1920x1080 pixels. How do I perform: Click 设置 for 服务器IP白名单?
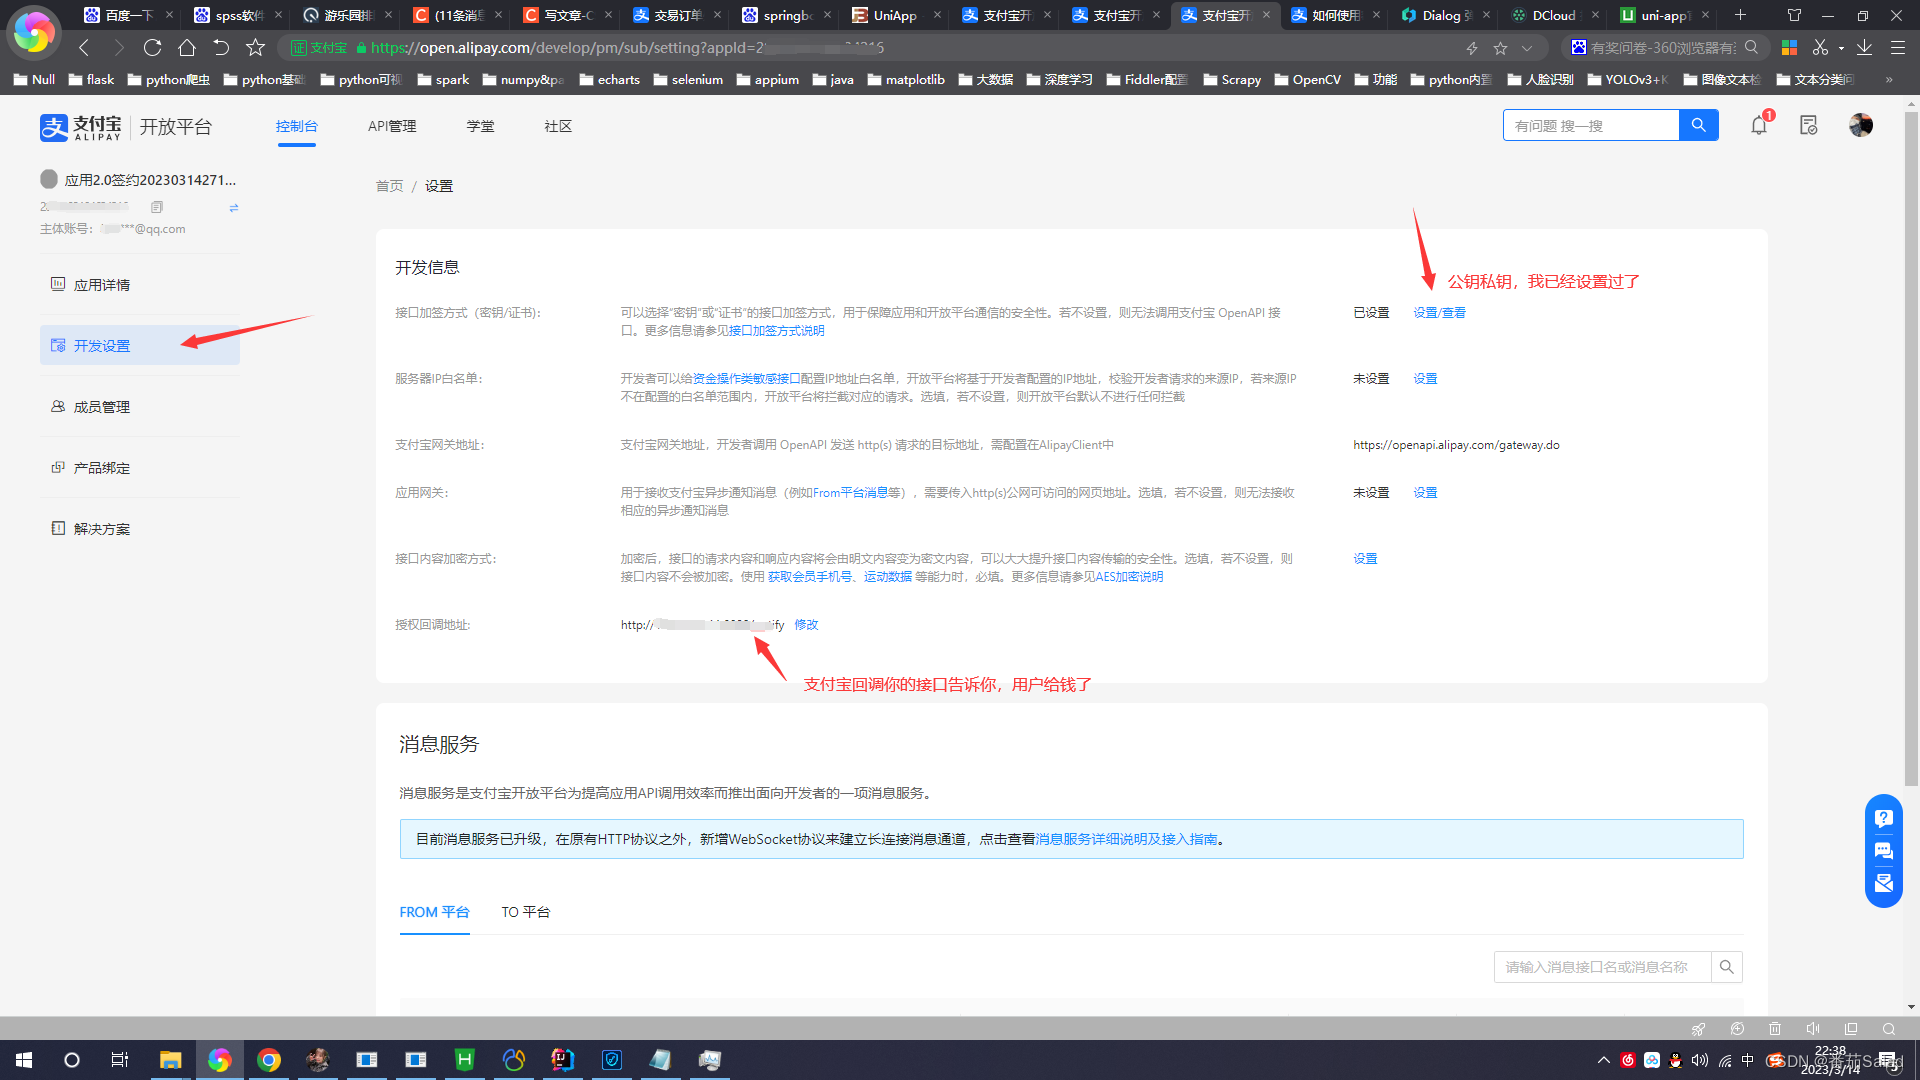click(1425, 379)
